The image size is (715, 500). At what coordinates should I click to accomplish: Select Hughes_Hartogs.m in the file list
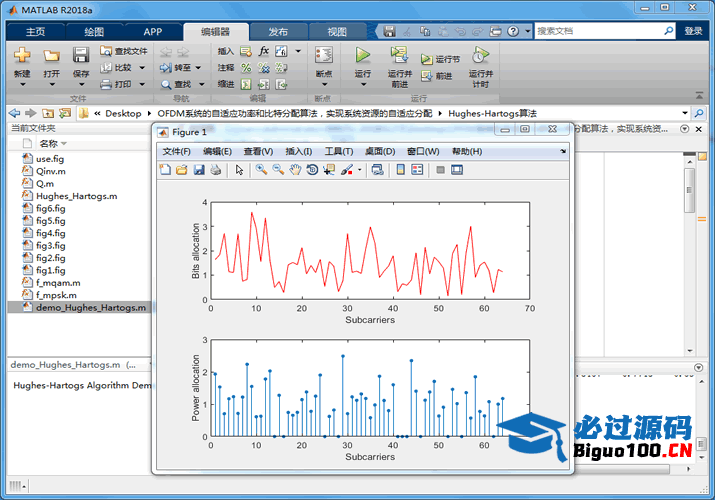[77, 196]
